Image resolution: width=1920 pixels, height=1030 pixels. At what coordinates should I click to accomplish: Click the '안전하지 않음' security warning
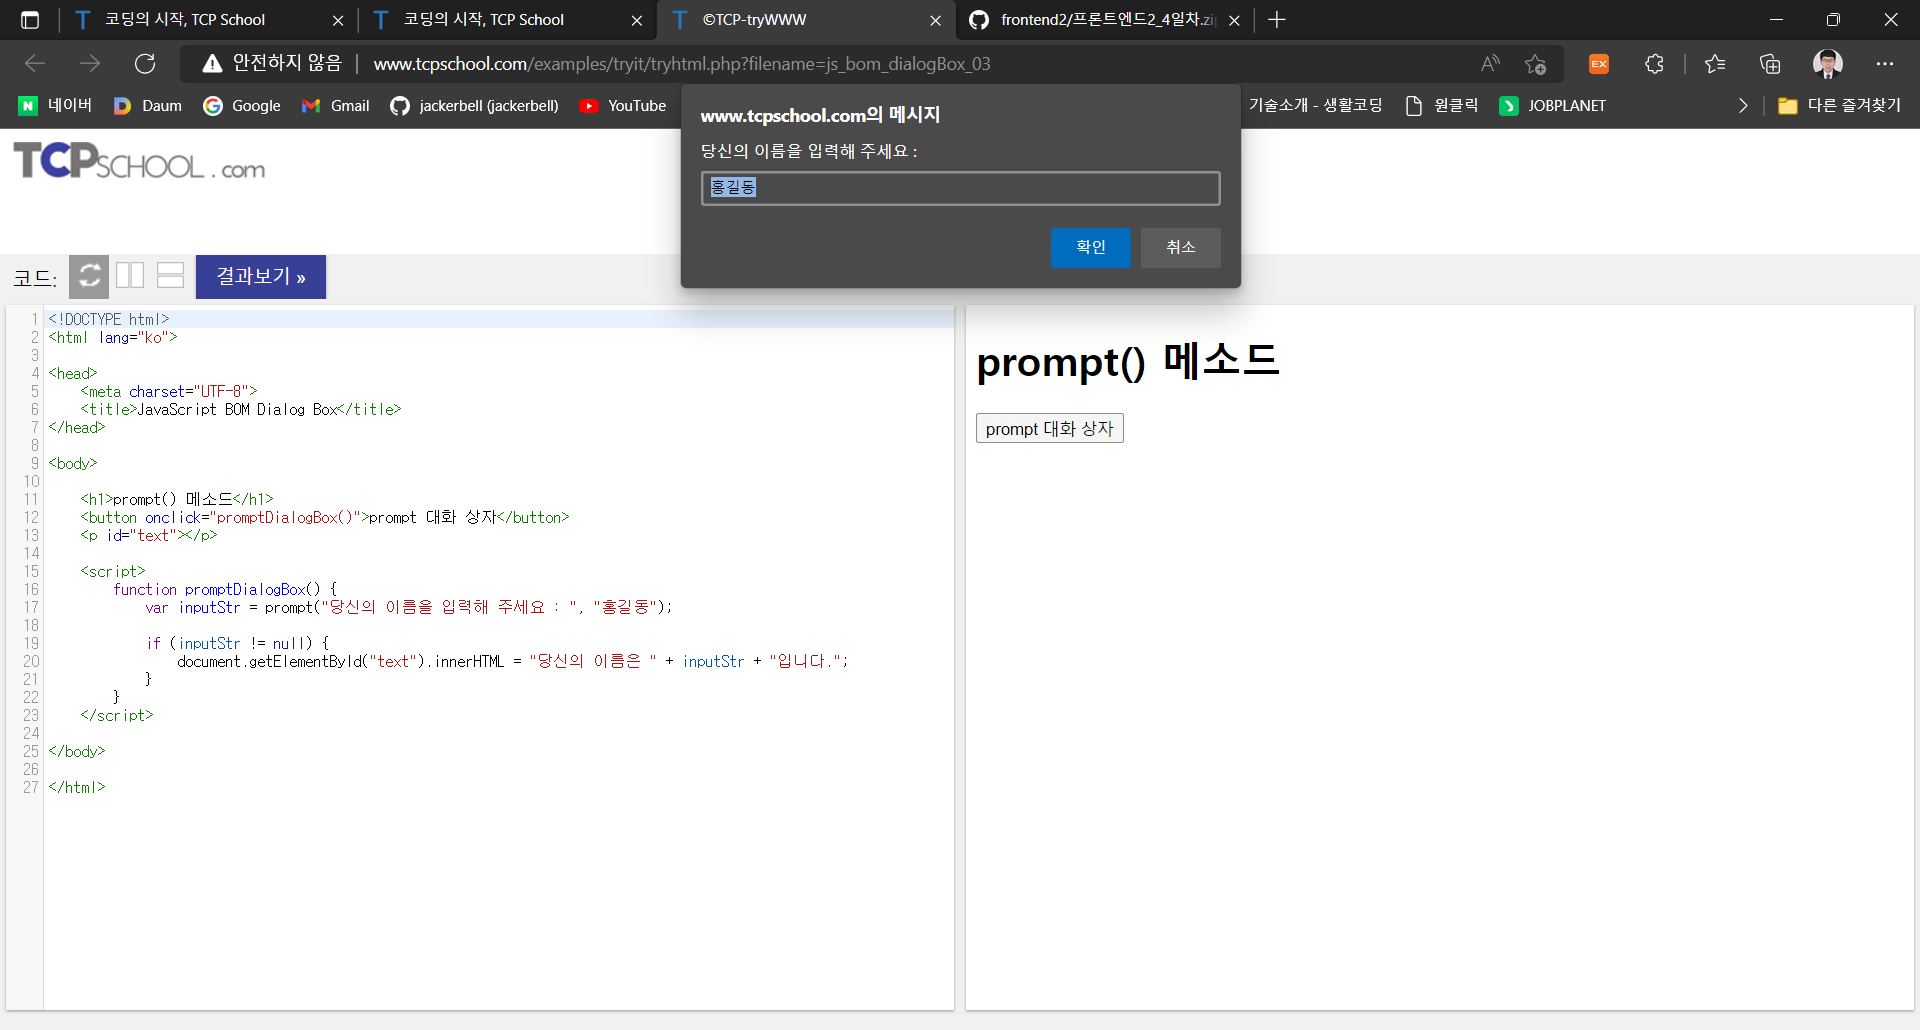point(272,63)
